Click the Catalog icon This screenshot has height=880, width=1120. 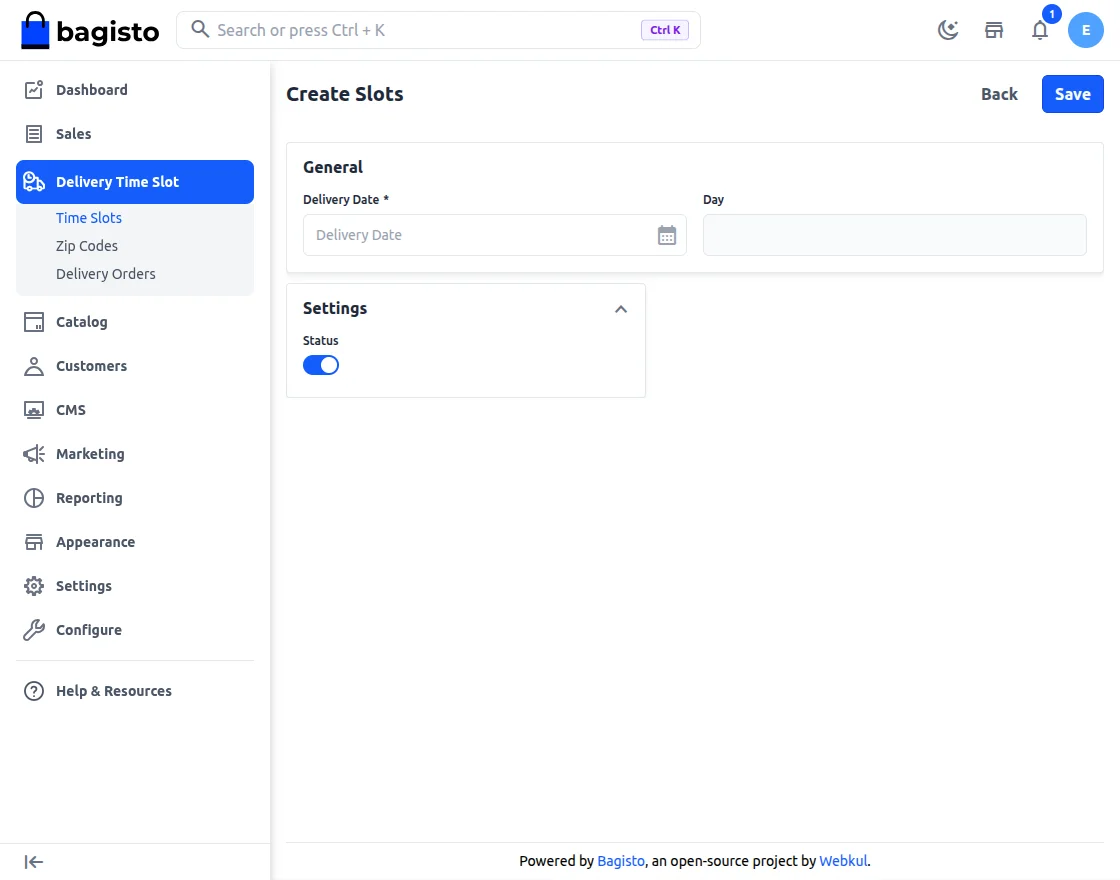click(x=34, y=321)
